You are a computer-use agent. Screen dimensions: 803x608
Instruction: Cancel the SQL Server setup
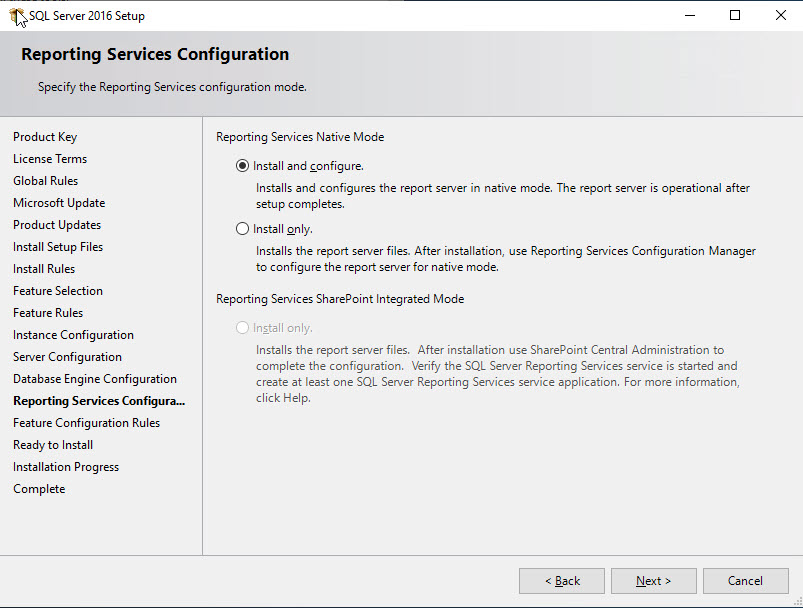[745, 580]
